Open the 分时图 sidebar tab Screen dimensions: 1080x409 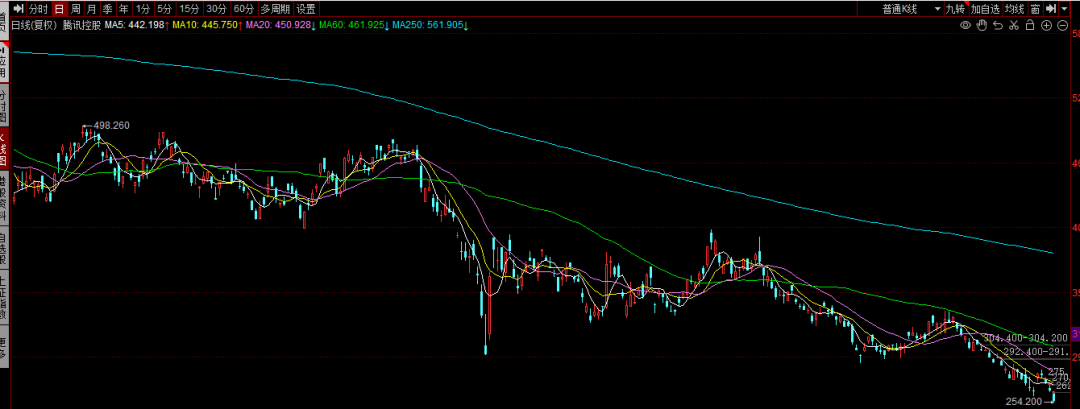[x=4, y=107]
